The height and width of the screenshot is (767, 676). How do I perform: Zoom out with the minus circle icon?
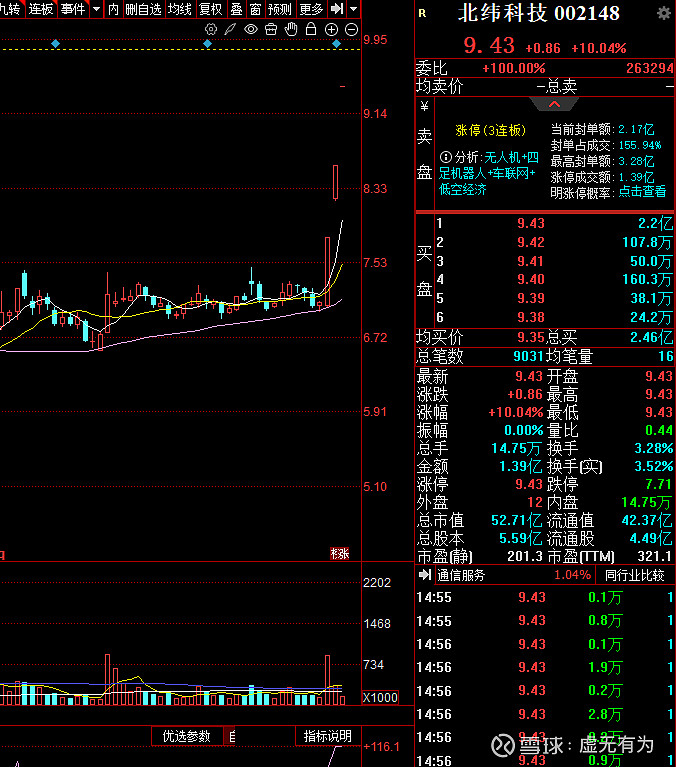point(351,29)
